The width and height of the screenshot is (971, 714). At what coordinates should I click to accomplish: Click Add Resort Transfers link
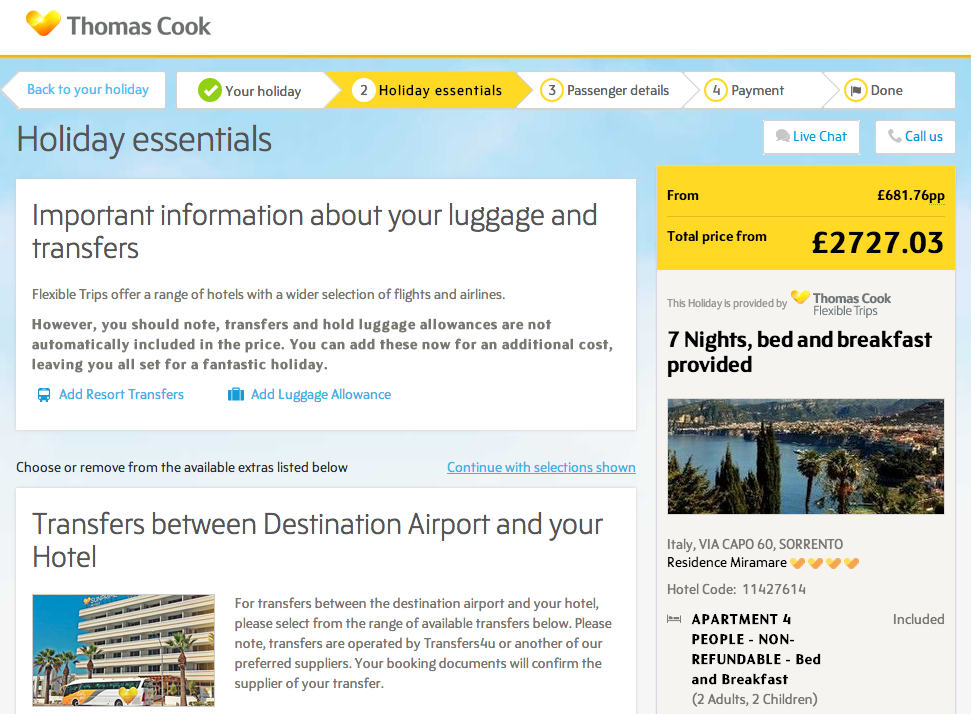point(121,394)
